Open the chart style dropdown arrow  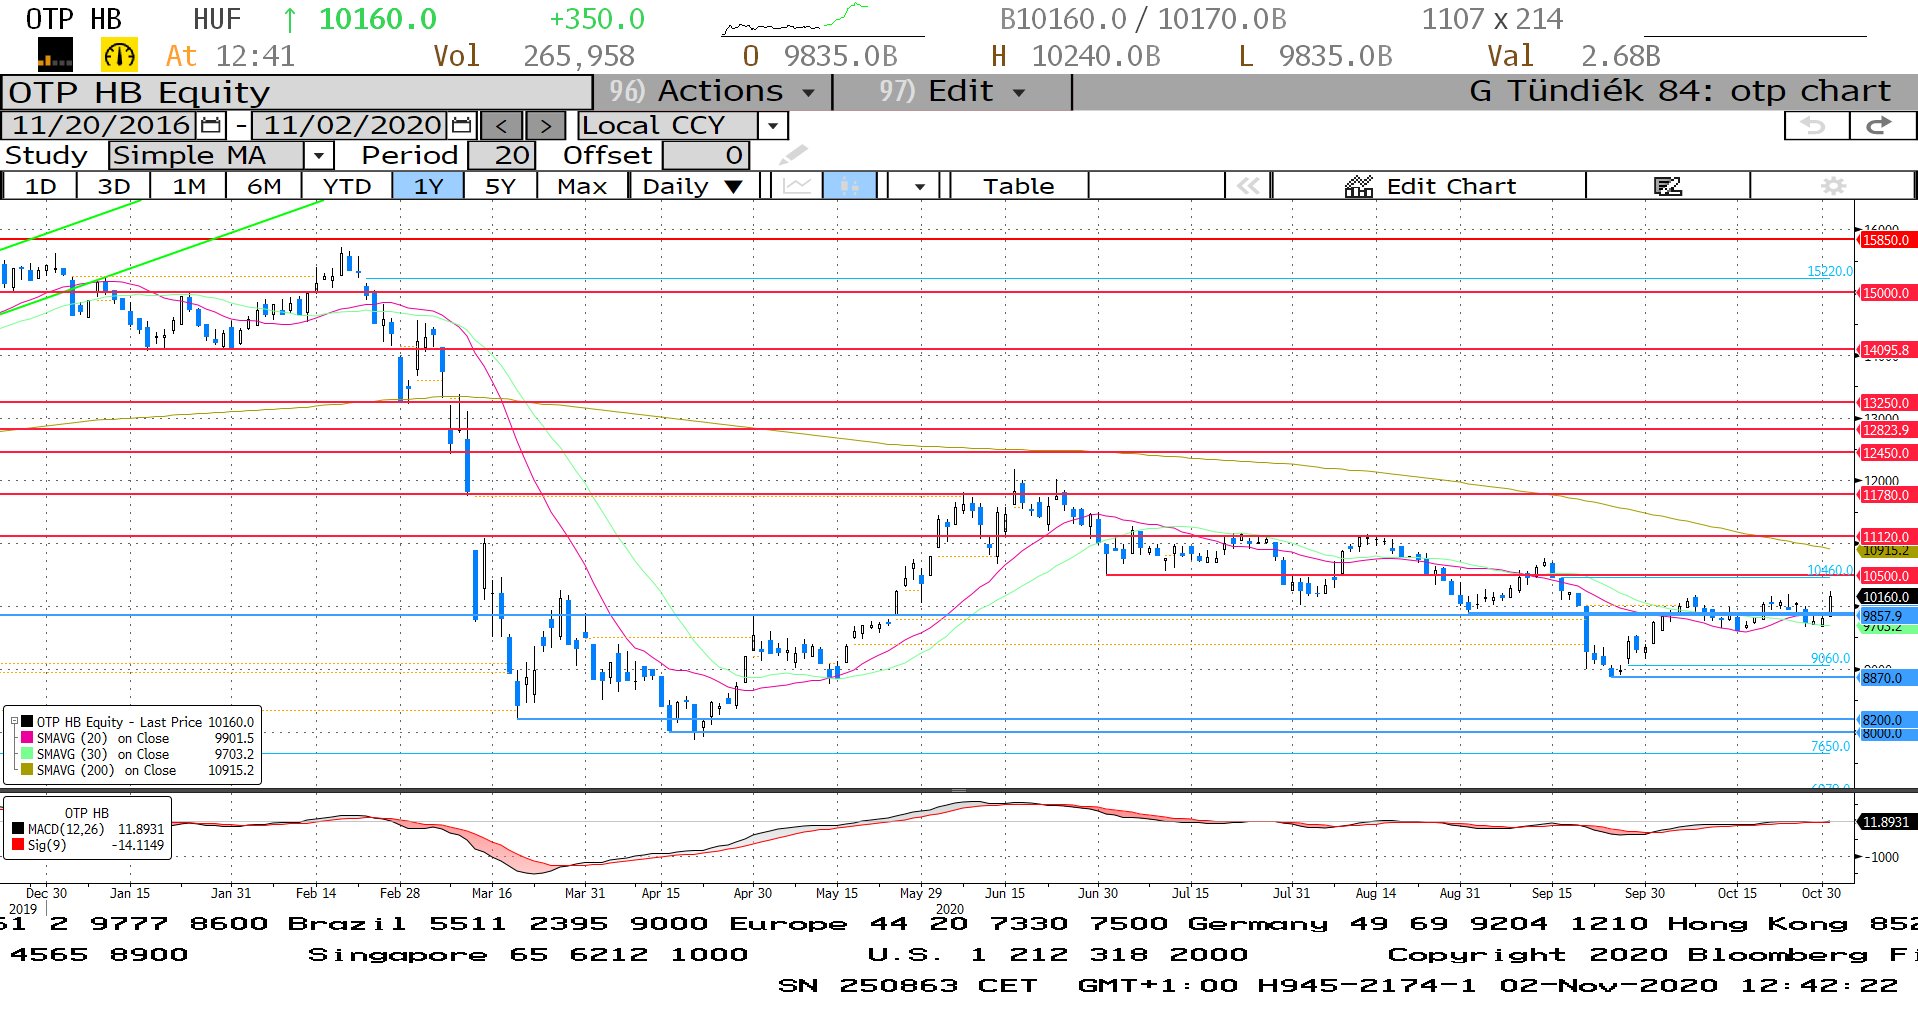tap(919, 186)
